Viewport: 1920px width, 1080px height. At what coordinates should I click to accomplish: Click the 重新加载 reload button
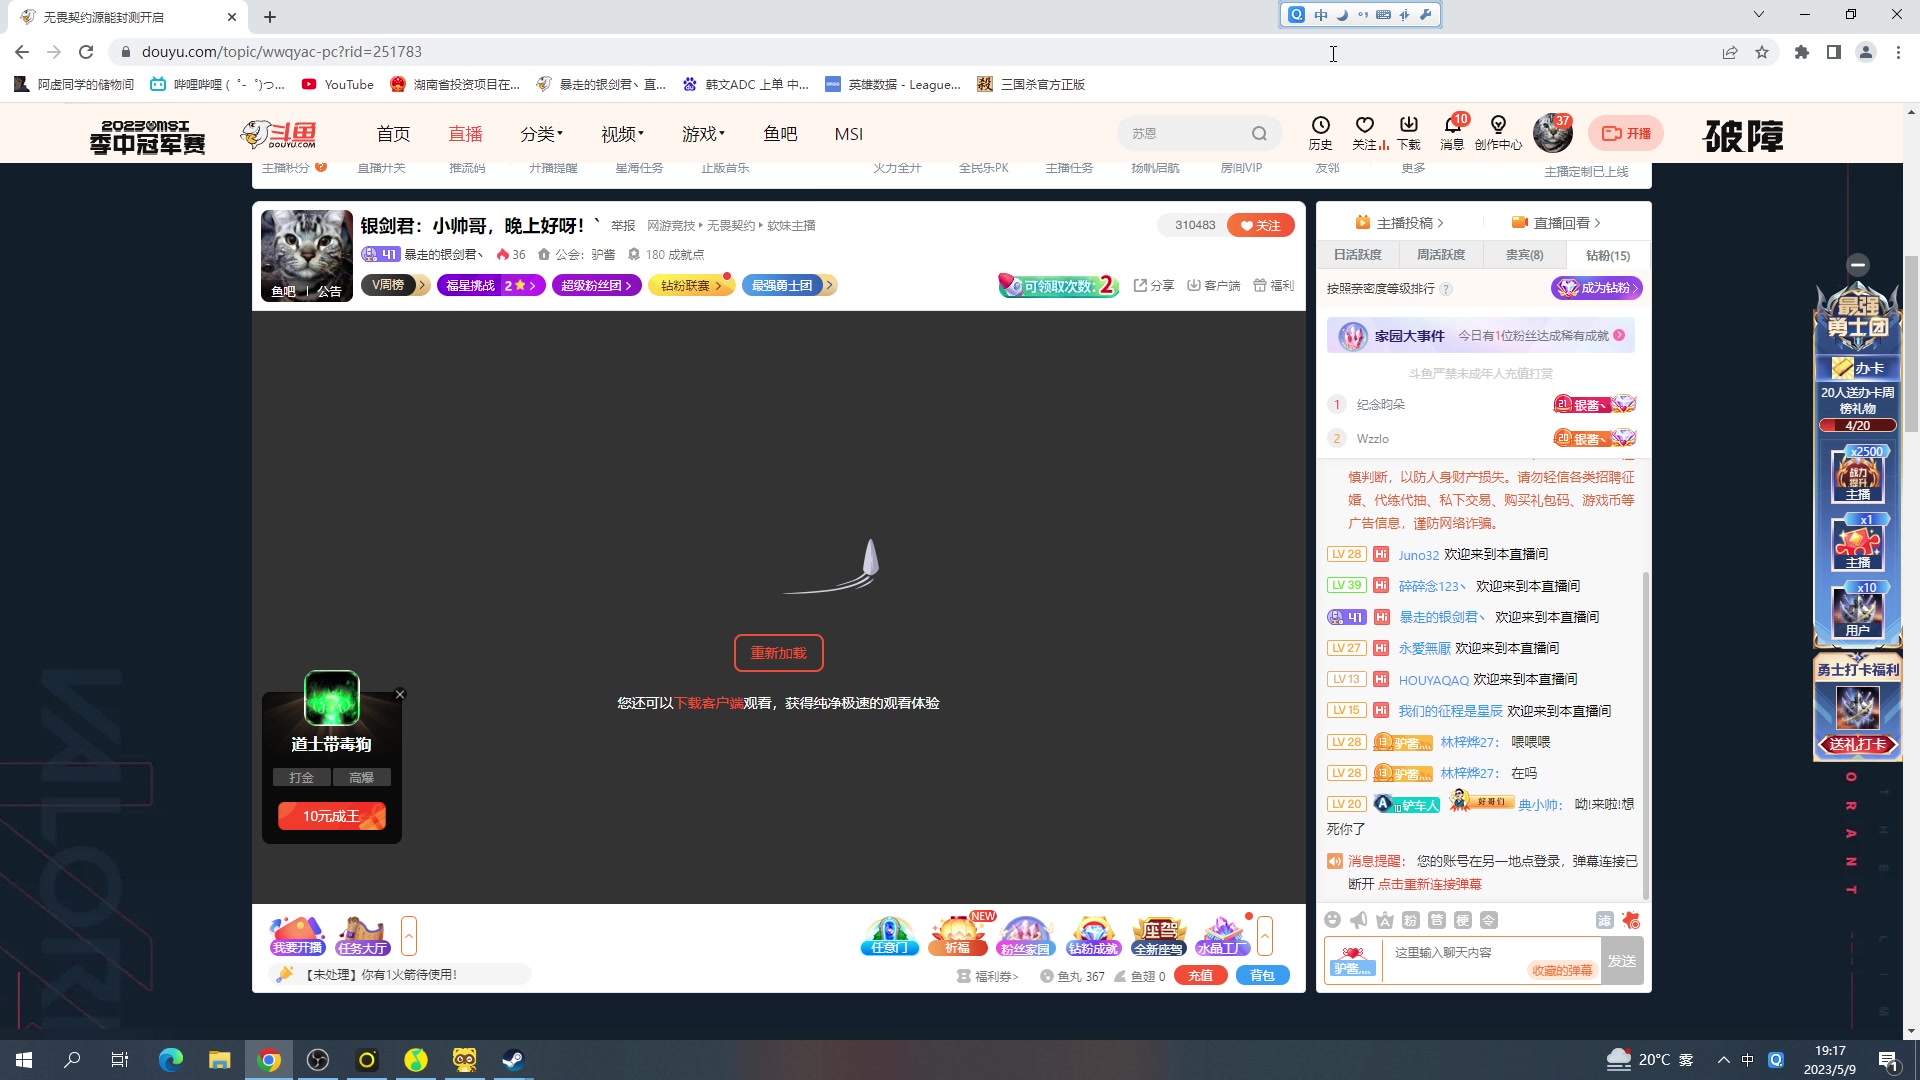[779, 652]
